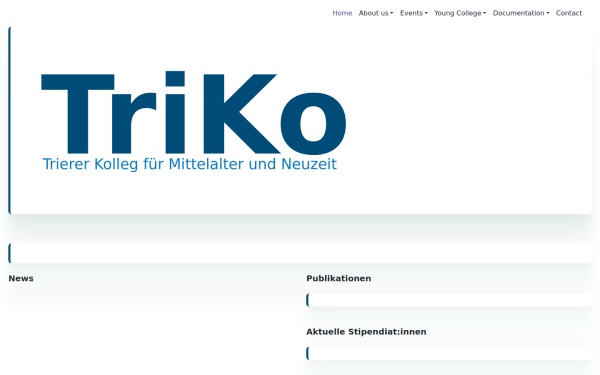600x375 pixels.
Task: Open the Contact page
Action: click(x=569, y=13)
